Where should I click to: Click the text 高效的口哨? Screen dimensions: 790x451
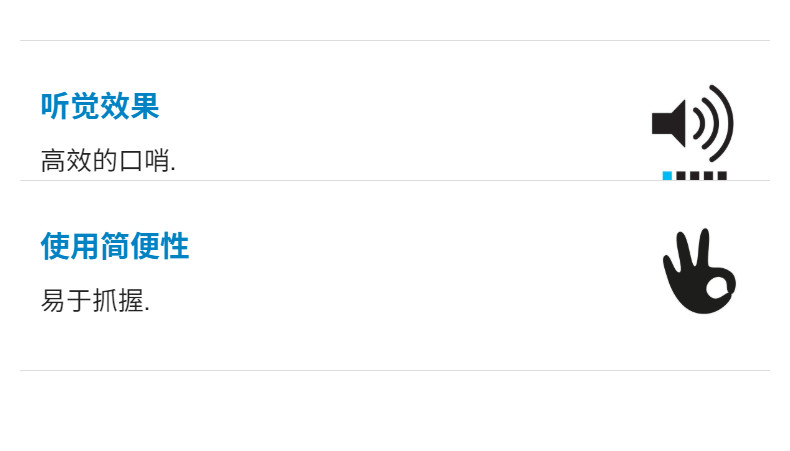pyautogui.click(x=108, y=160)
